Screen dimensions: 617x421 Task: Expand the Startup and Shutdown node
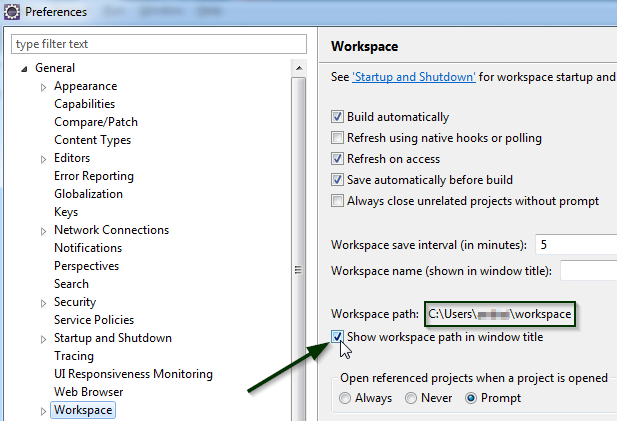(43, 339)
